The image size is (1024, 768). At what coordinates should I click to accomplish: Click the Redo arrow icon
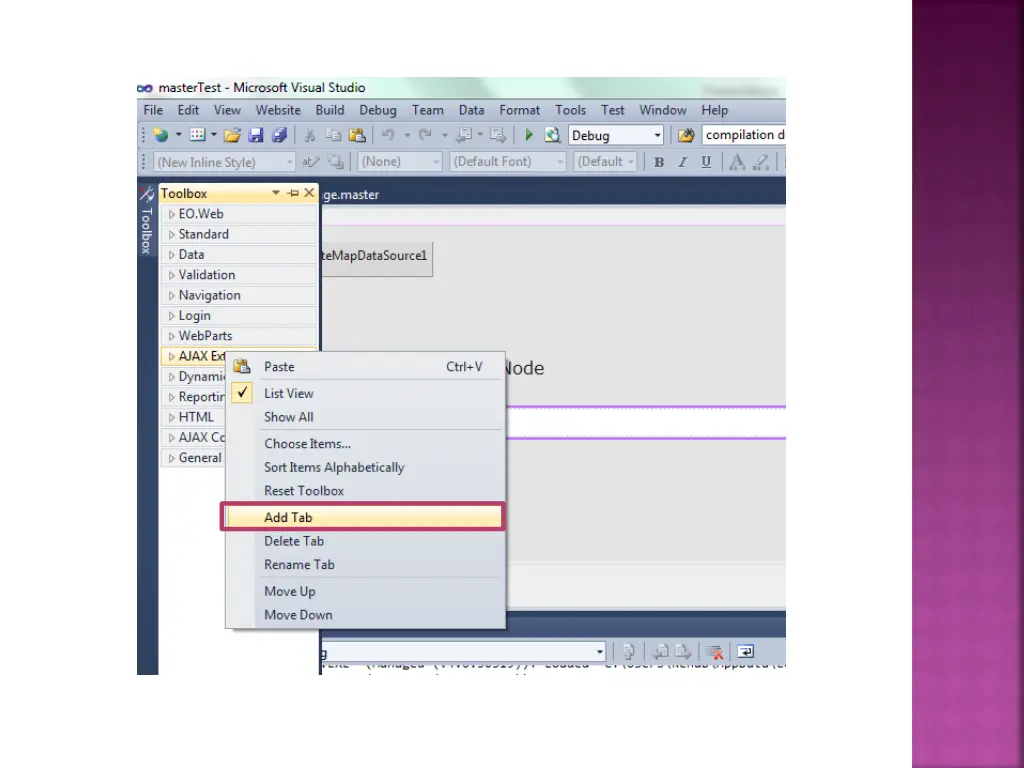425,135
